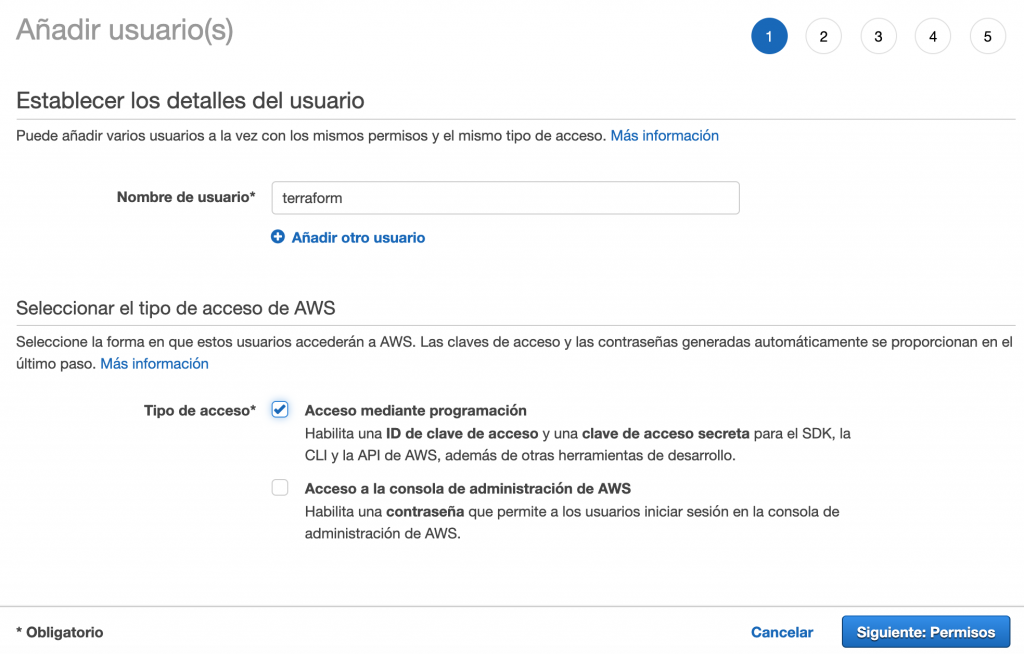
Task: Click the blue plus icon beside Añadir otro usuario
Action: click(x=278, y=237)
